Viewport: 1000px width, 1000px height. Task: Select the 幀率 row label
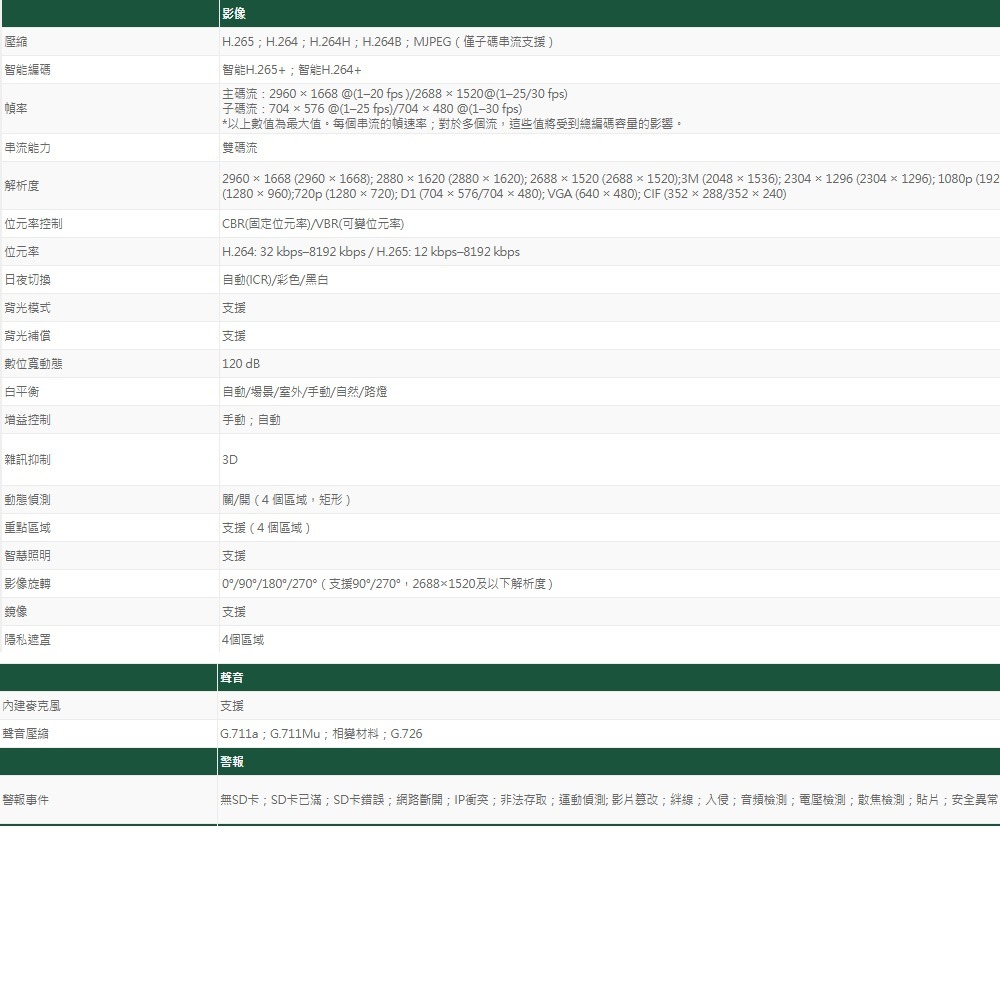(16, 108)
